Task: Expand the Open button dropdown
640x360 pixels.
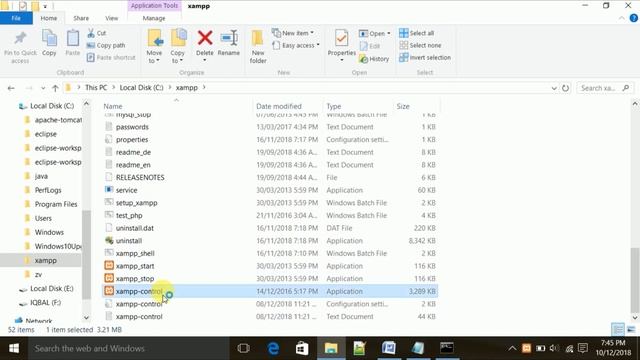Action: pyautogui.click(x=389, y=33)
